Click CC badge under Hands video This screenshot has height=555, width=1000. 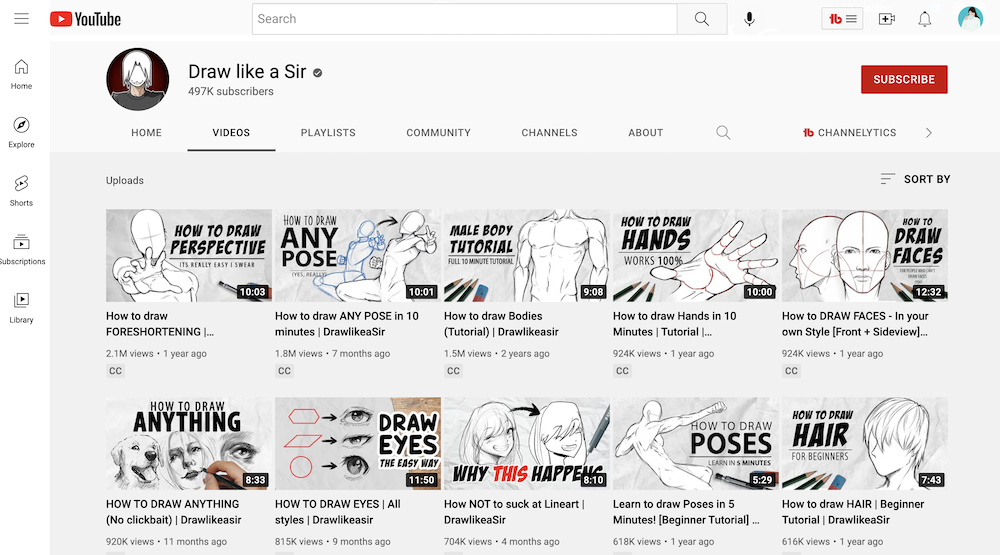[x=622, y=371]
